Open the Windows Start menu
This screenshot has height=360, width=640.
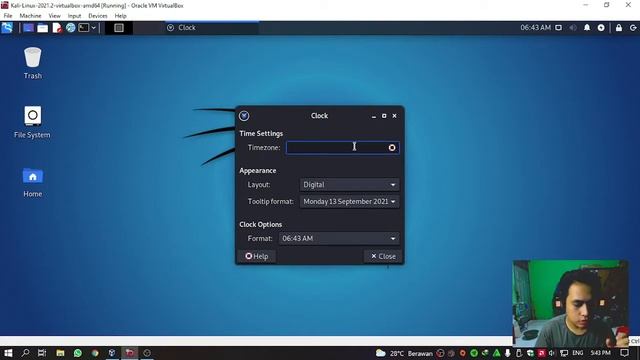[x=8, y=353]
